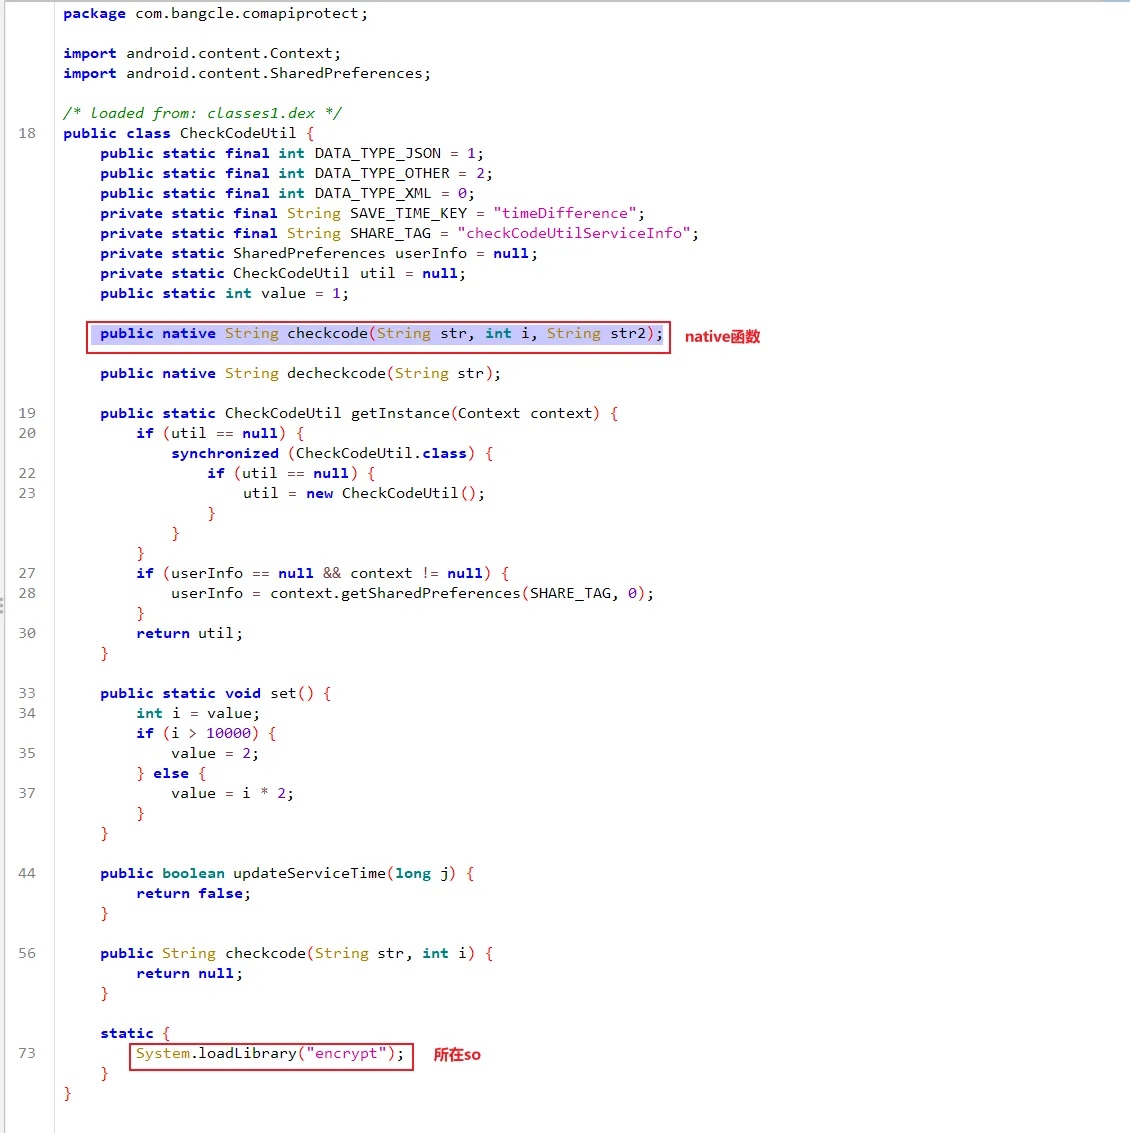Click the SAVE_TIME_KEY field name

coord(408,214)
